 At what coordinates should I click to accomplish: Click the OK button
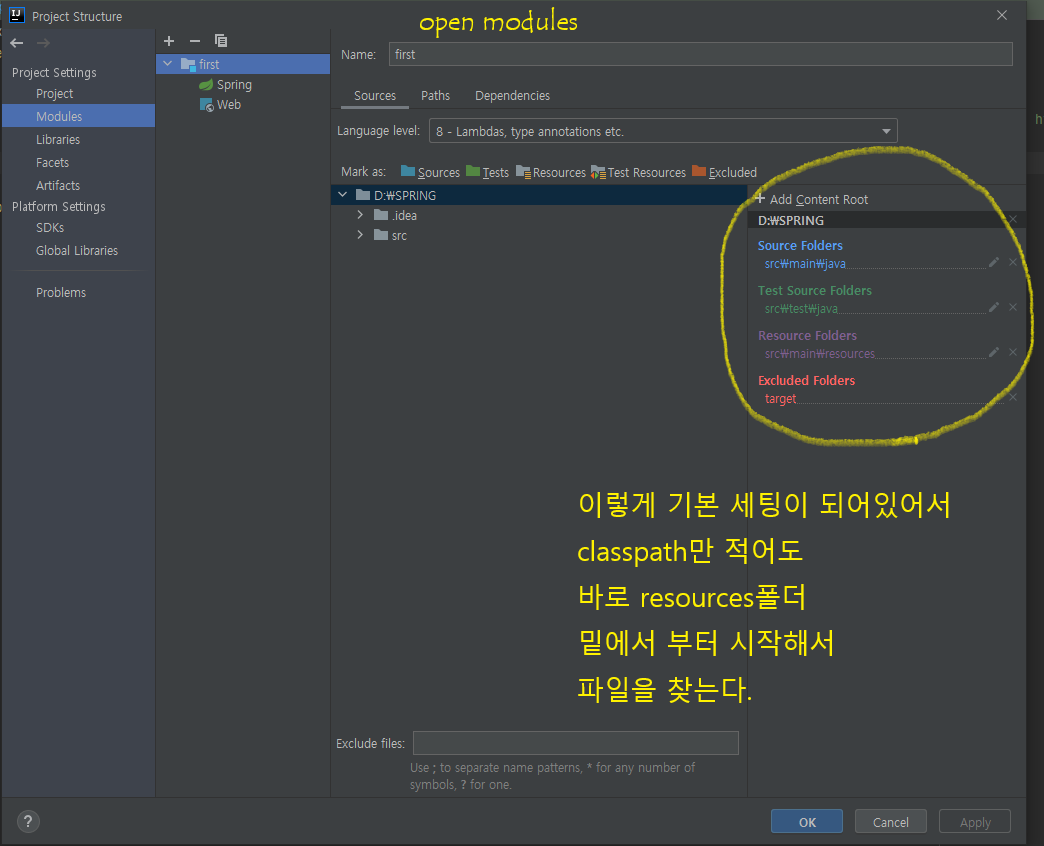click(806, 821)
